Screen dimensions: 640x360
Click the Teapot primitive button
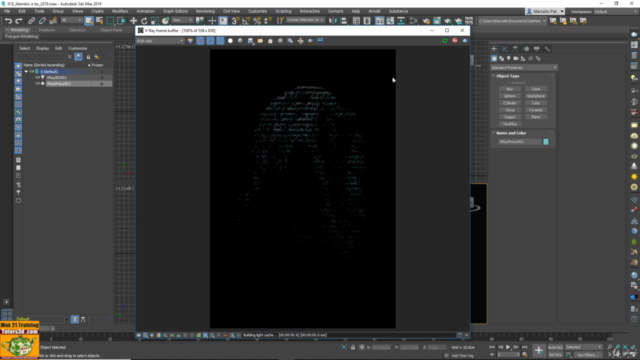coord(510,117)
